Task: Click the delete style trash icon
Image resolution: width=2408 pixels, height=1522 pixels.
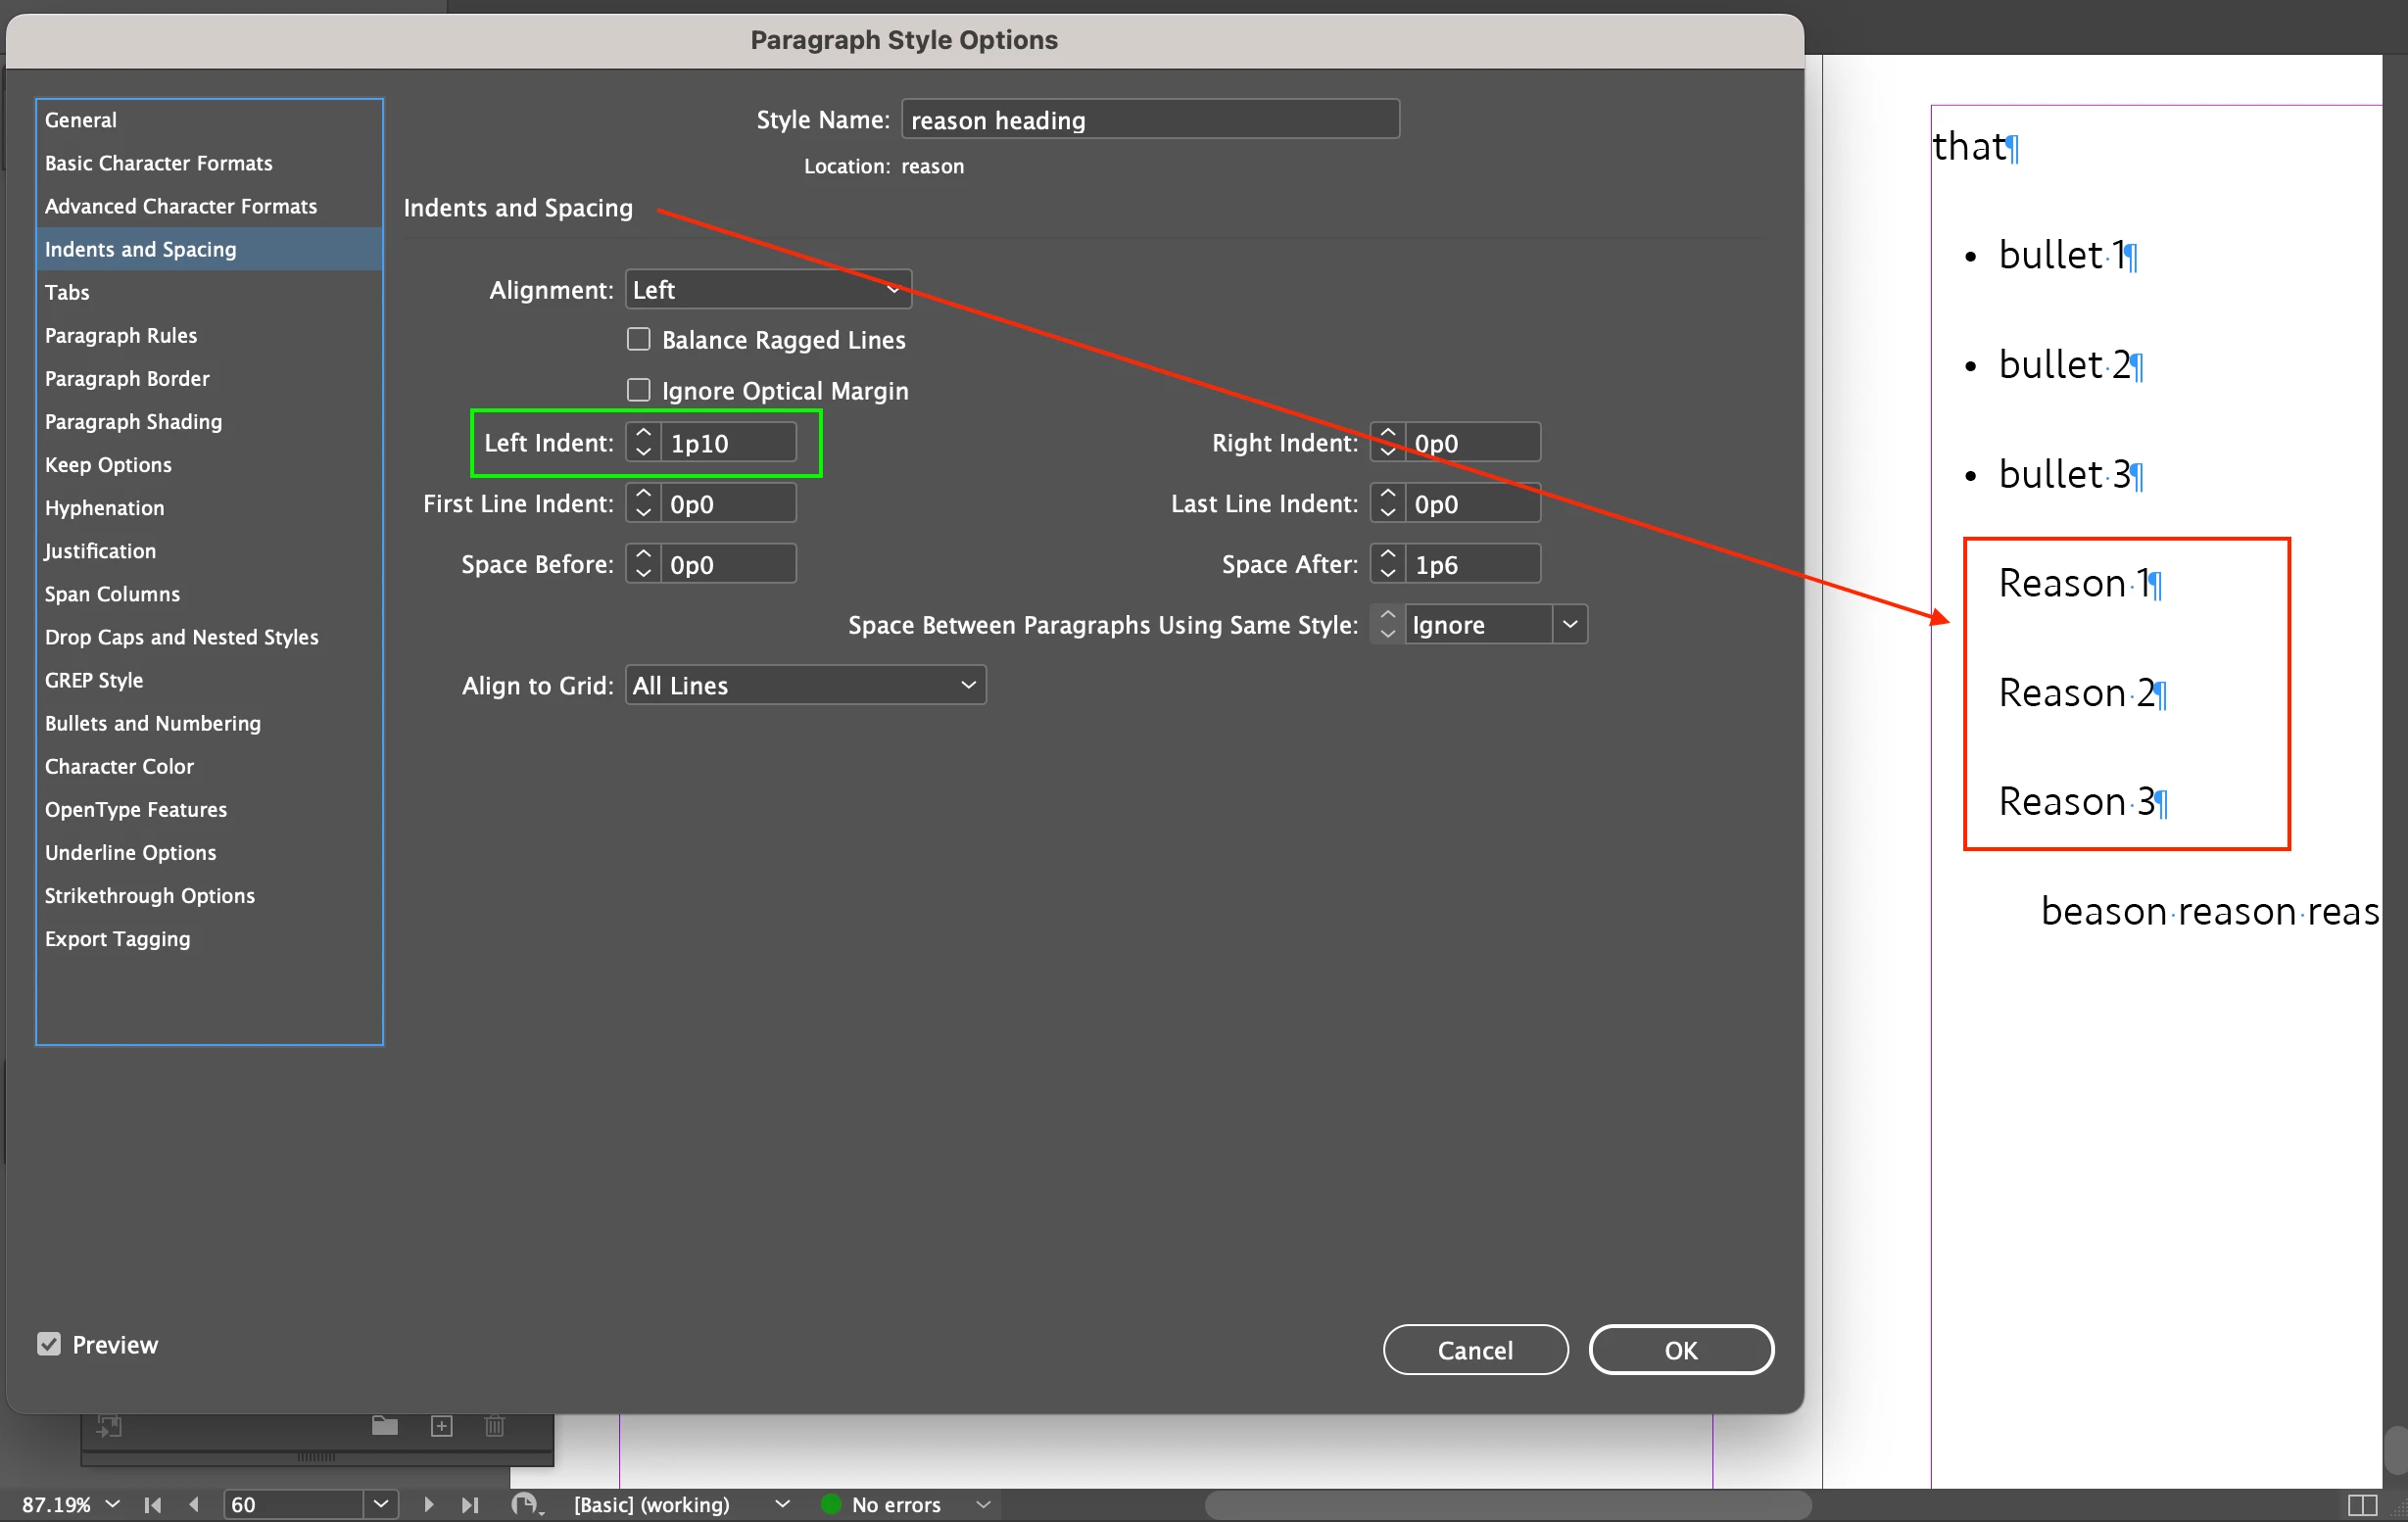Action: 494,1425
